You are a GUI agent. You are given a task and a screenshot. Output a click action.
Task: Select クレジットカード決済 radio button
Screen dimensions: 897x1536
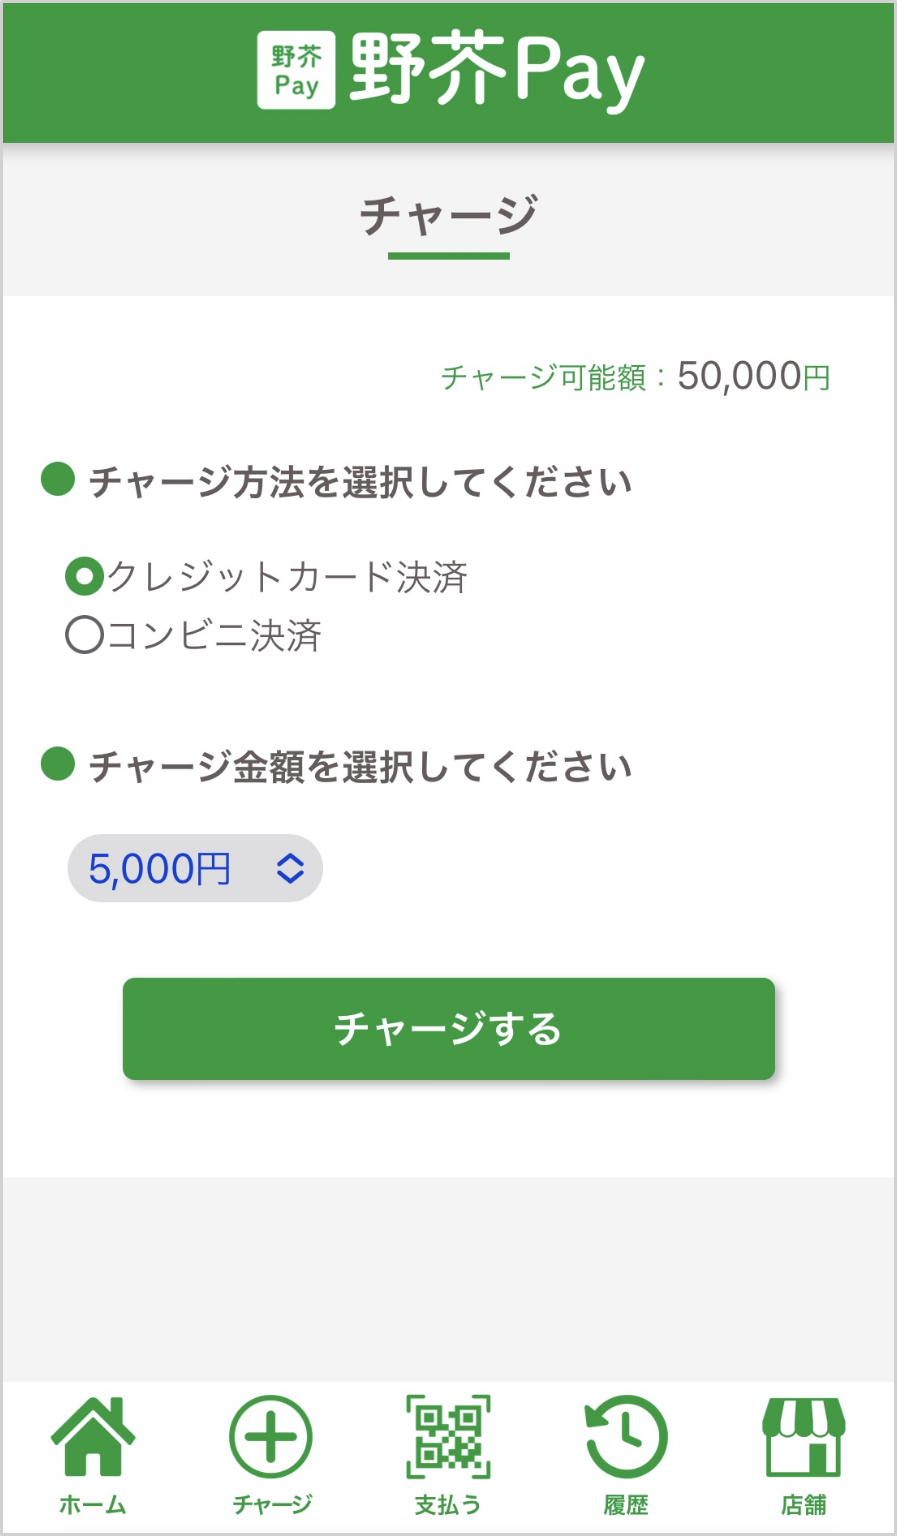[x=85, y=576]
